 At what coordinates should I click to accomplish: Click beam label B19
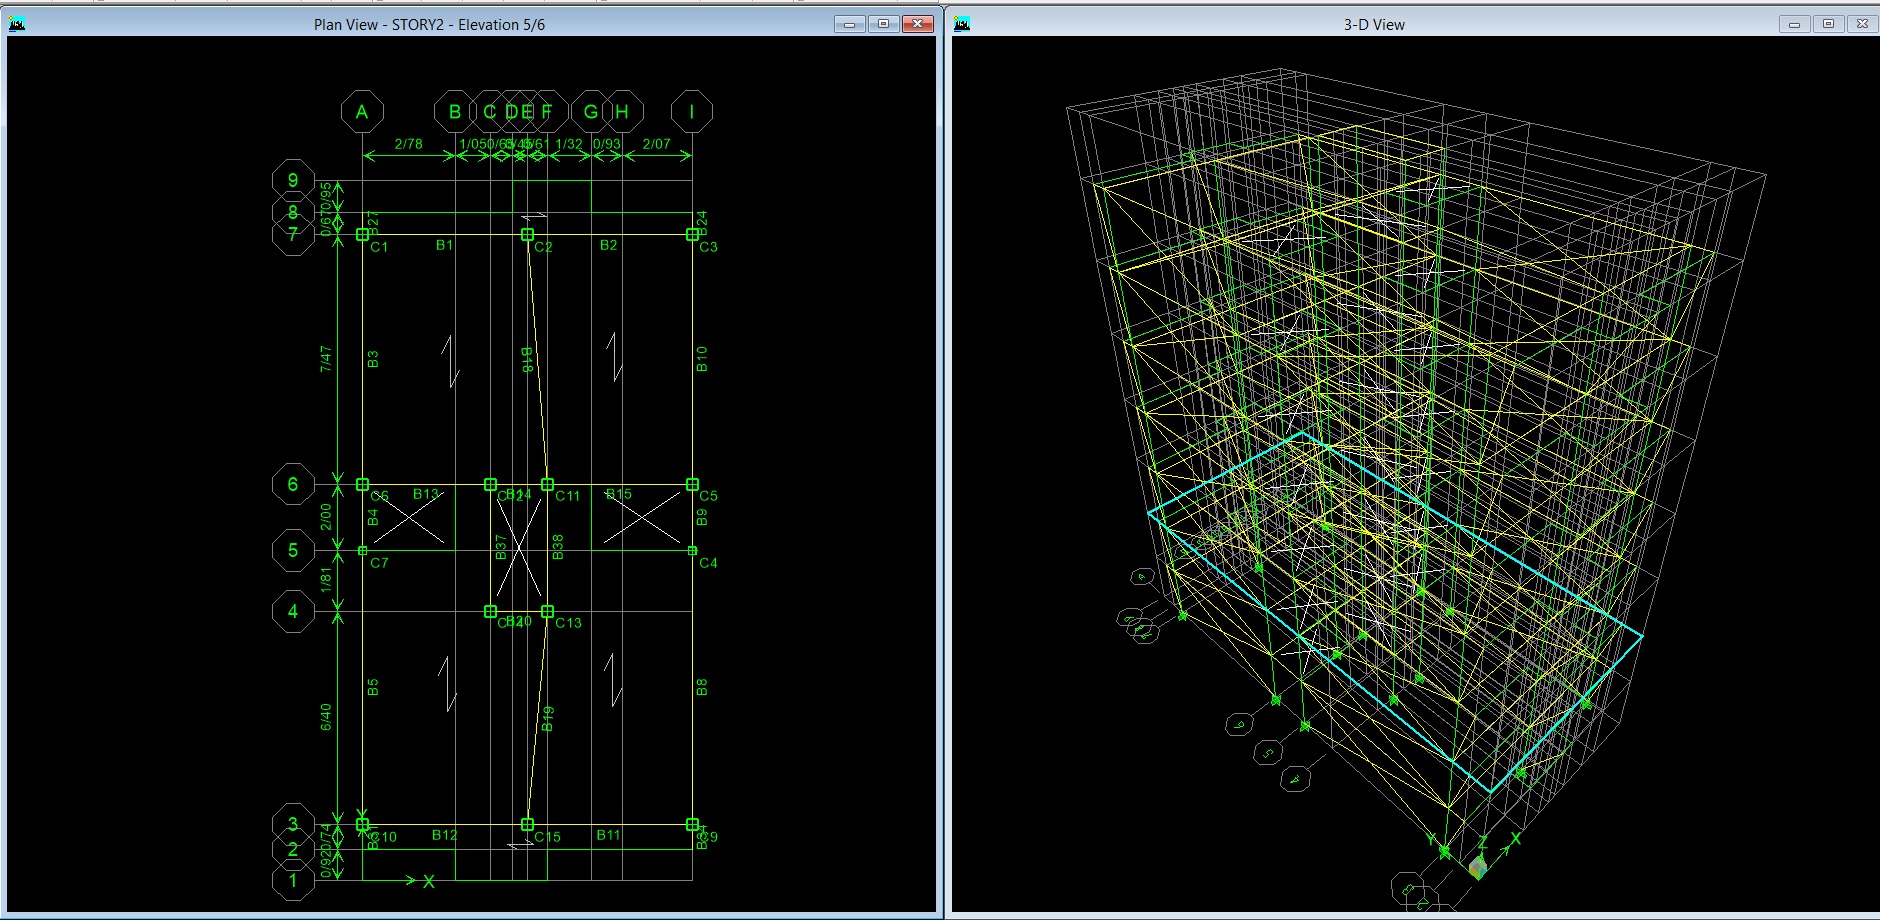point(547,718)
